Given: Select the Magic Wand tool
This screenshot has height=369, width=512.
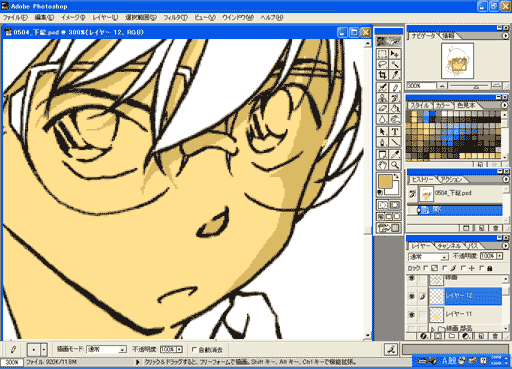Looking at the screenshot, I should pos(395,64).
